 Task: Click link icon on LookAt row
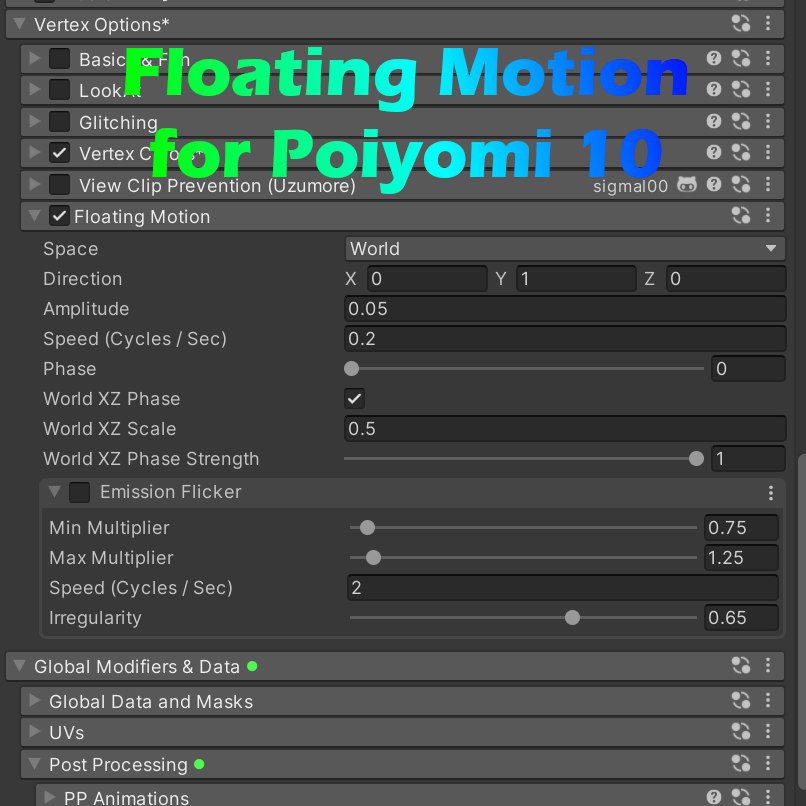(x=741, y=89)
